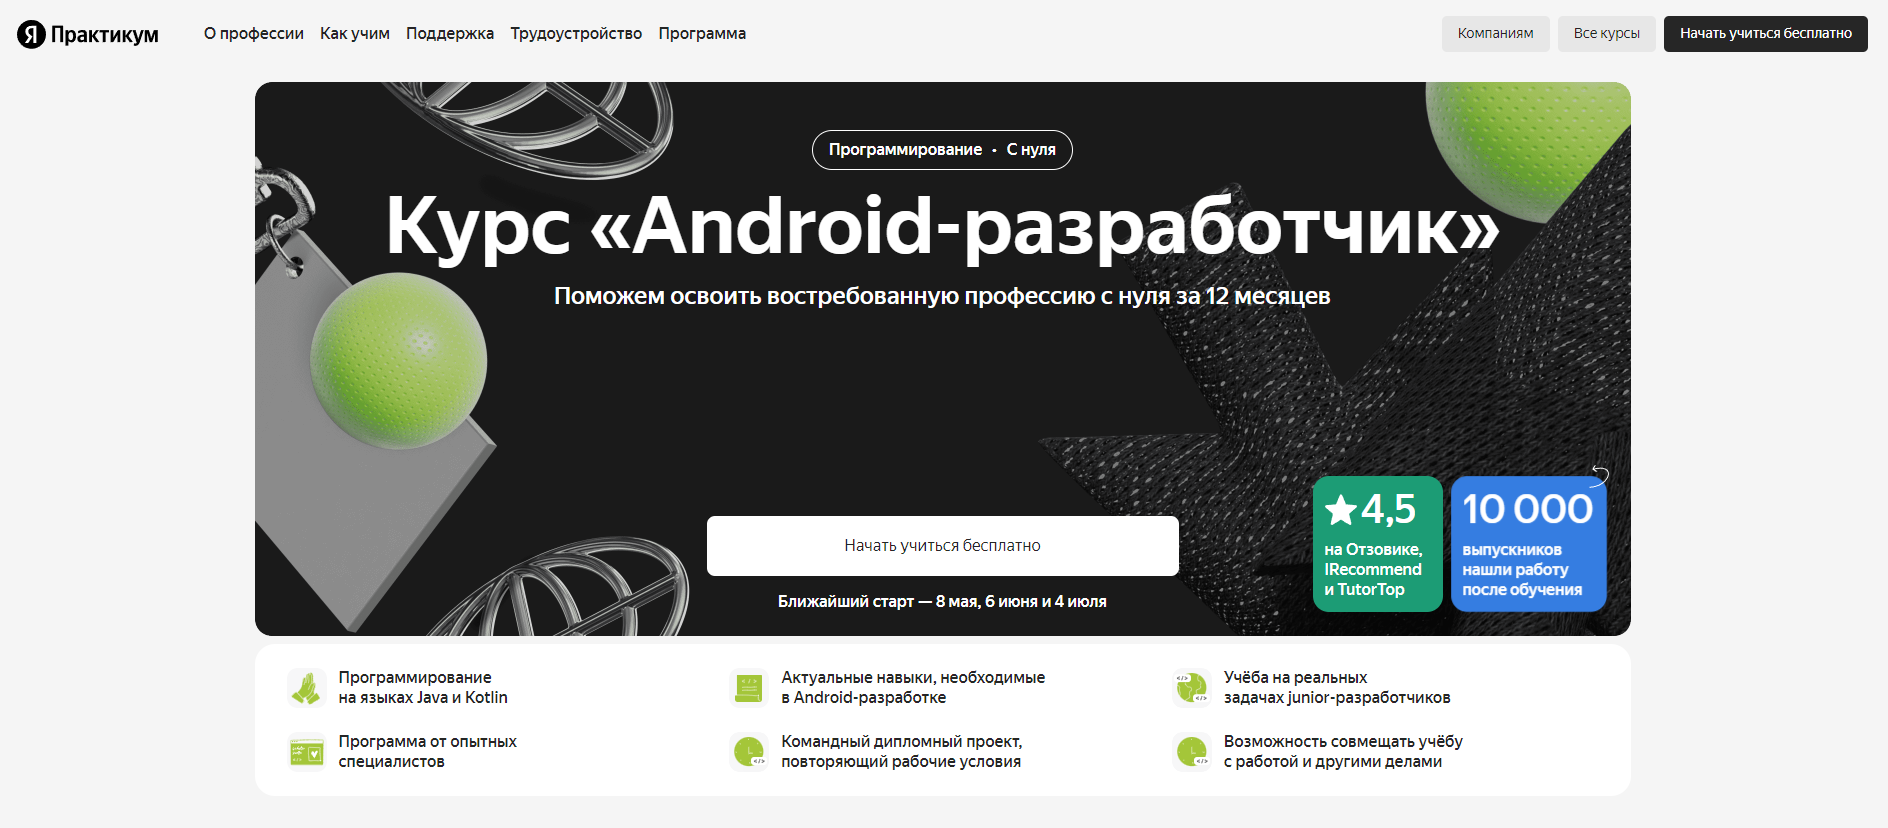Click the star icon in the 4,5 rating card
Screen dimensions: 1888x828
pyautogui.click(x=1340, y=510)
